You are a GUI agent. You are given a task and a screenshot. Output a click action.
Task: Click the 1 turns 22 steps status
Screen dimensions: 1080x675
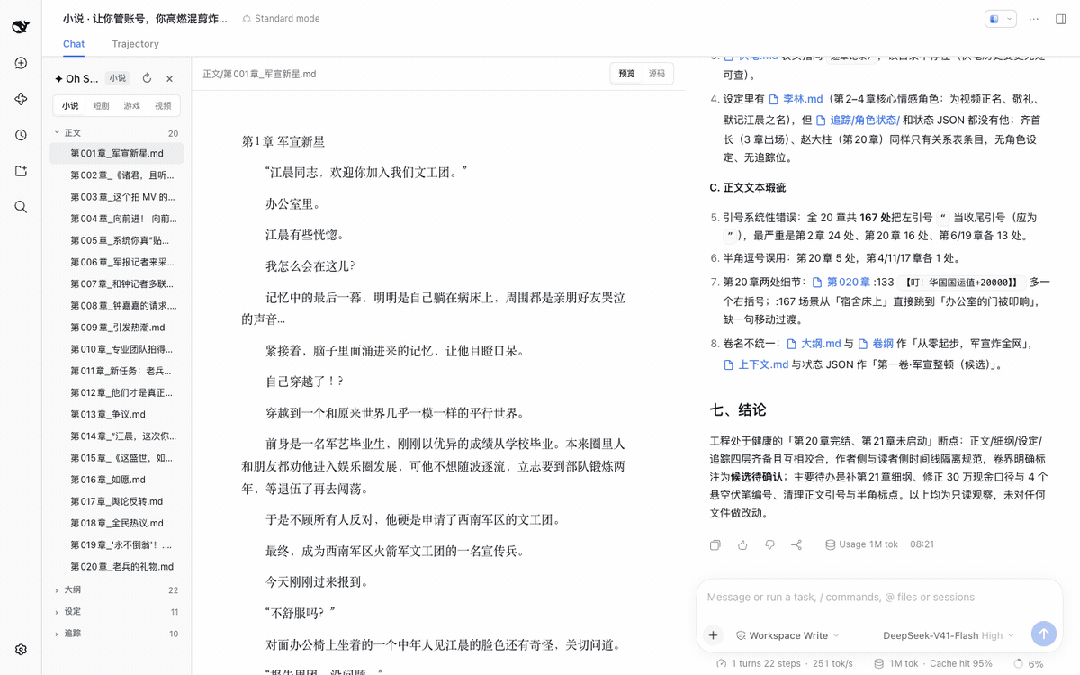coord(785,664)
